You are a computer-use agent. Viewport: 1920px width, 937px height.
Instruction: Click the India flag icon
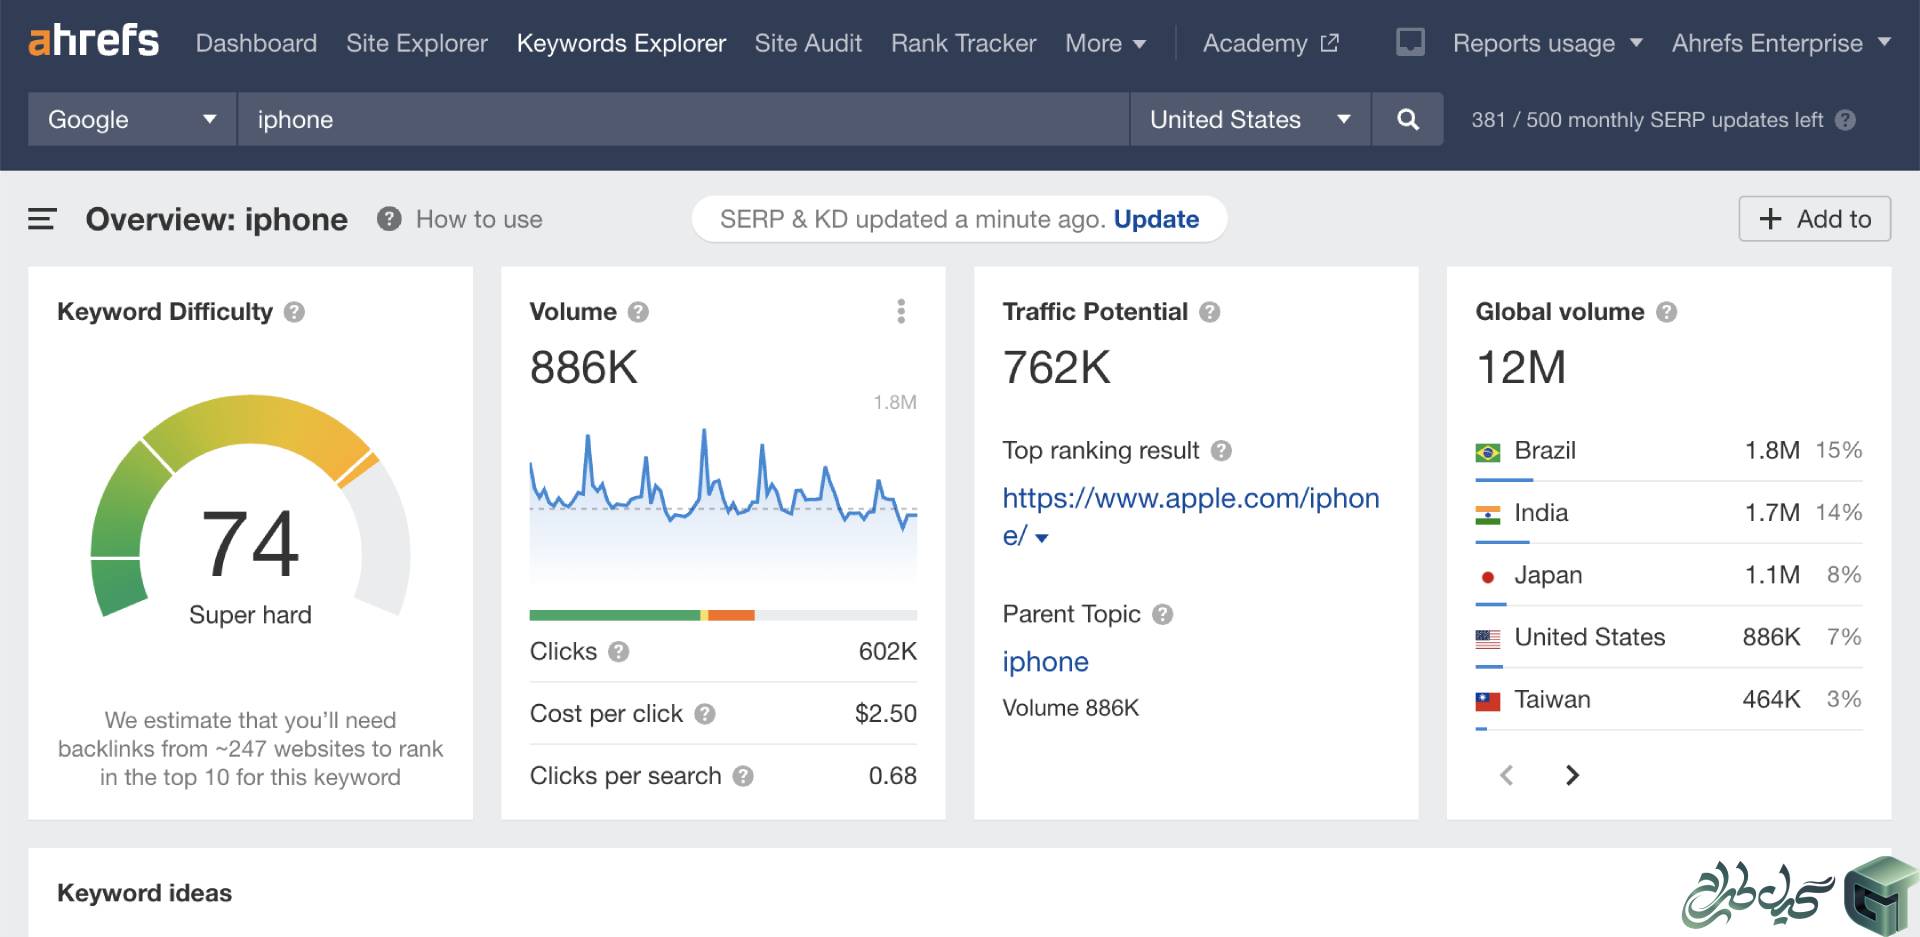(1488, 515)
